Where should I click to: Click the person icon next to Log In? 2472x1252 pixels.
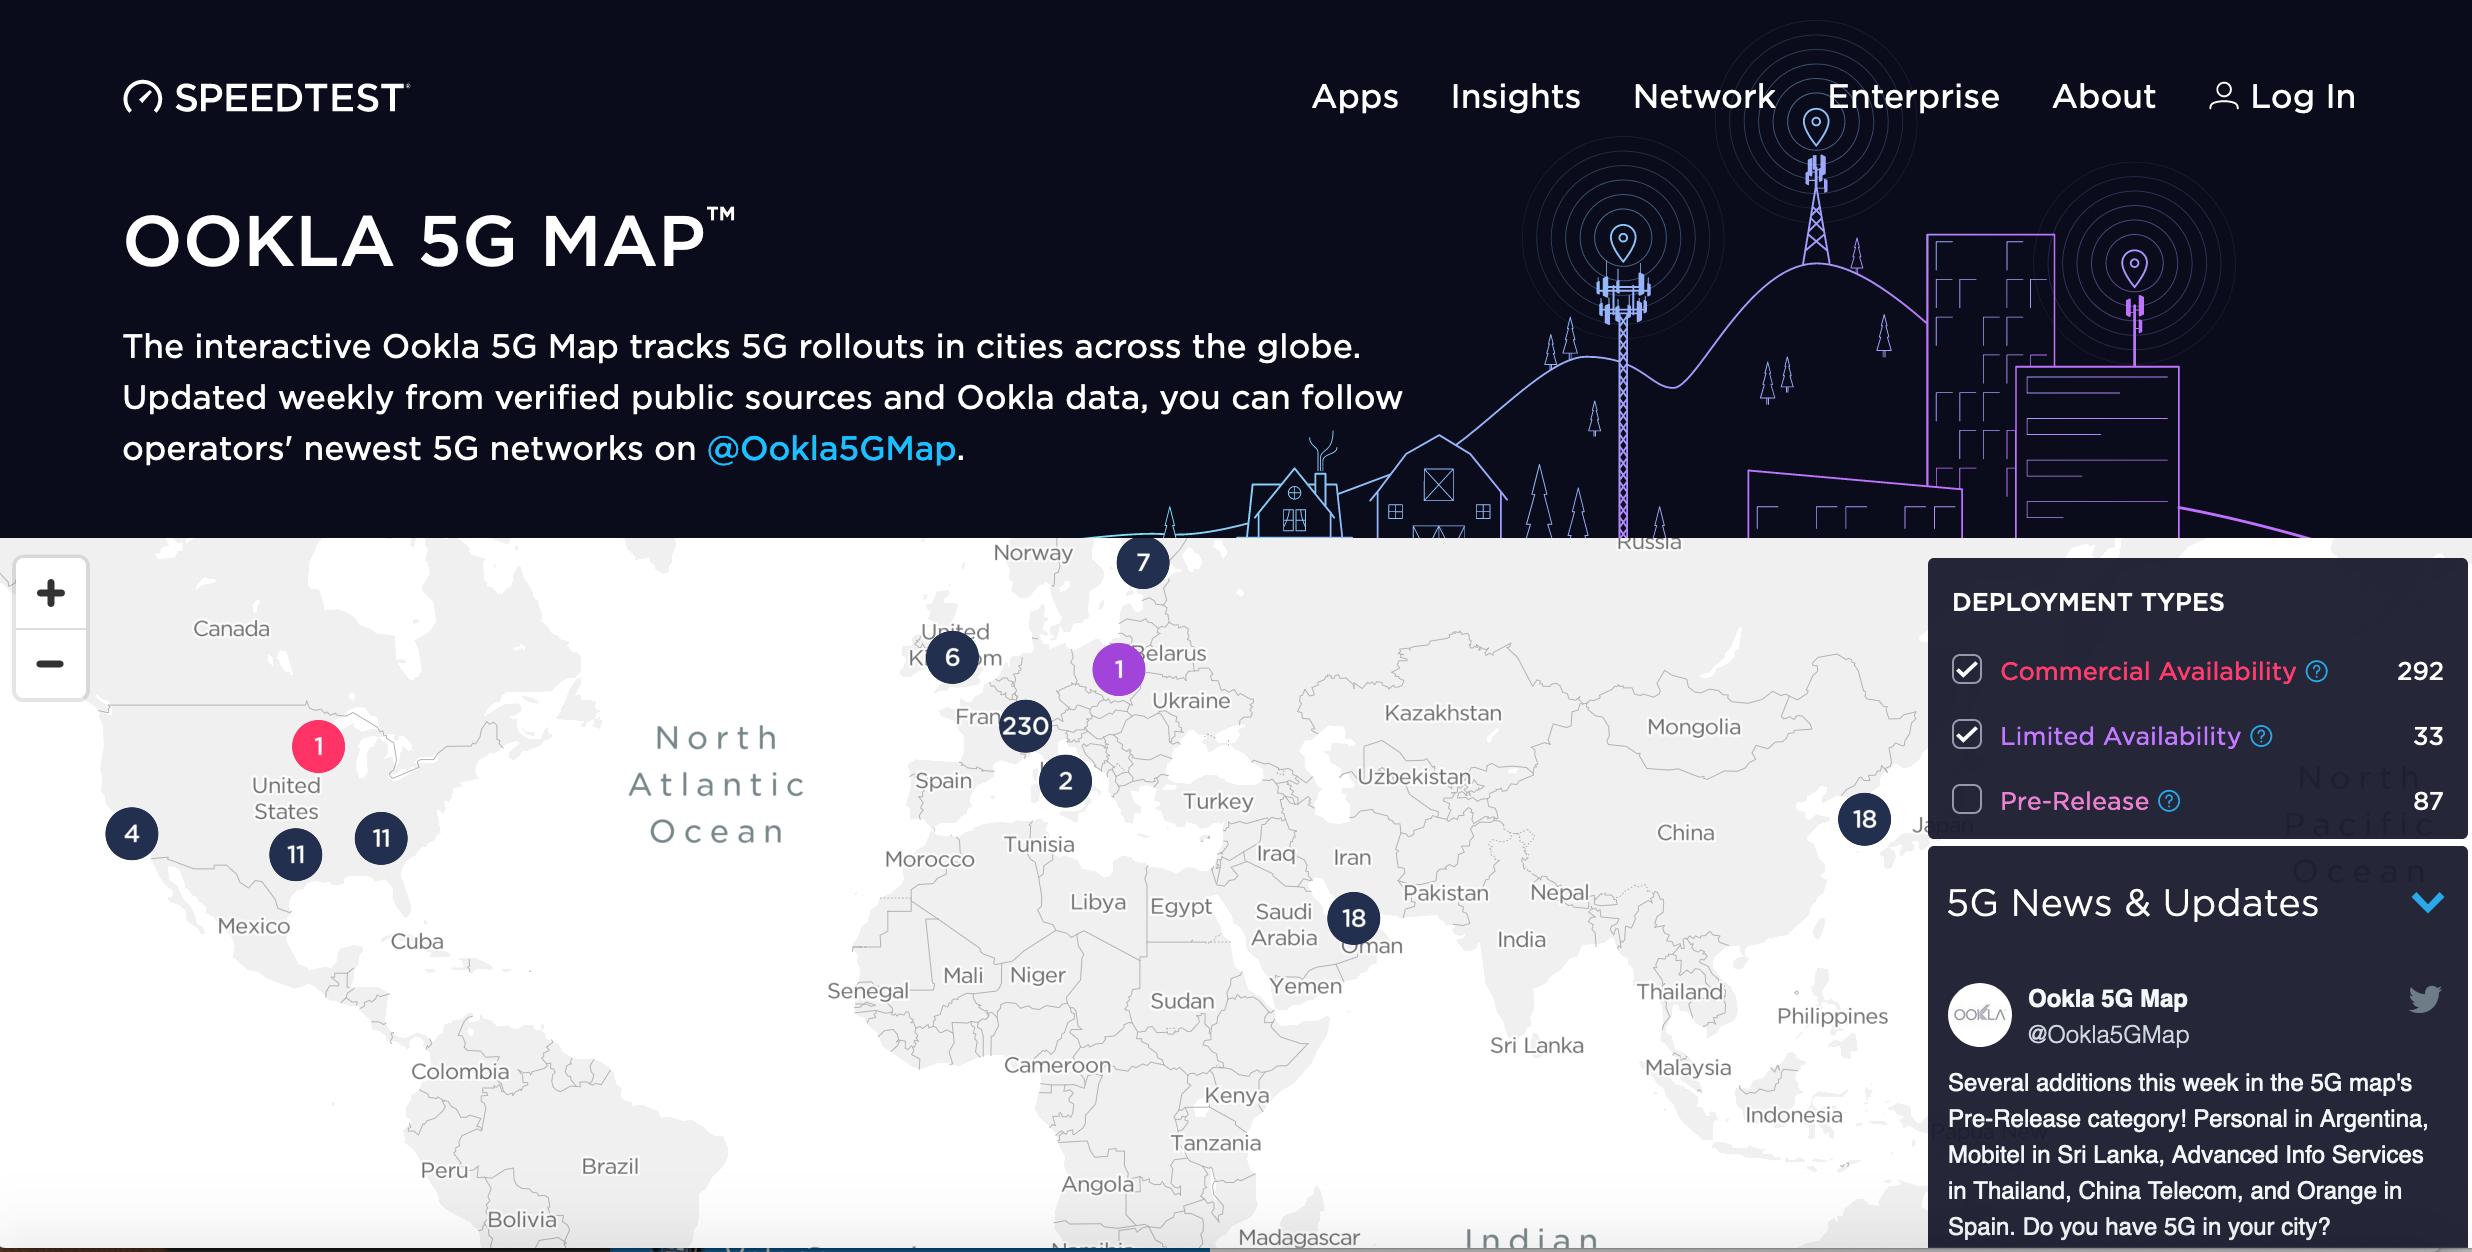click(2225, 96)
